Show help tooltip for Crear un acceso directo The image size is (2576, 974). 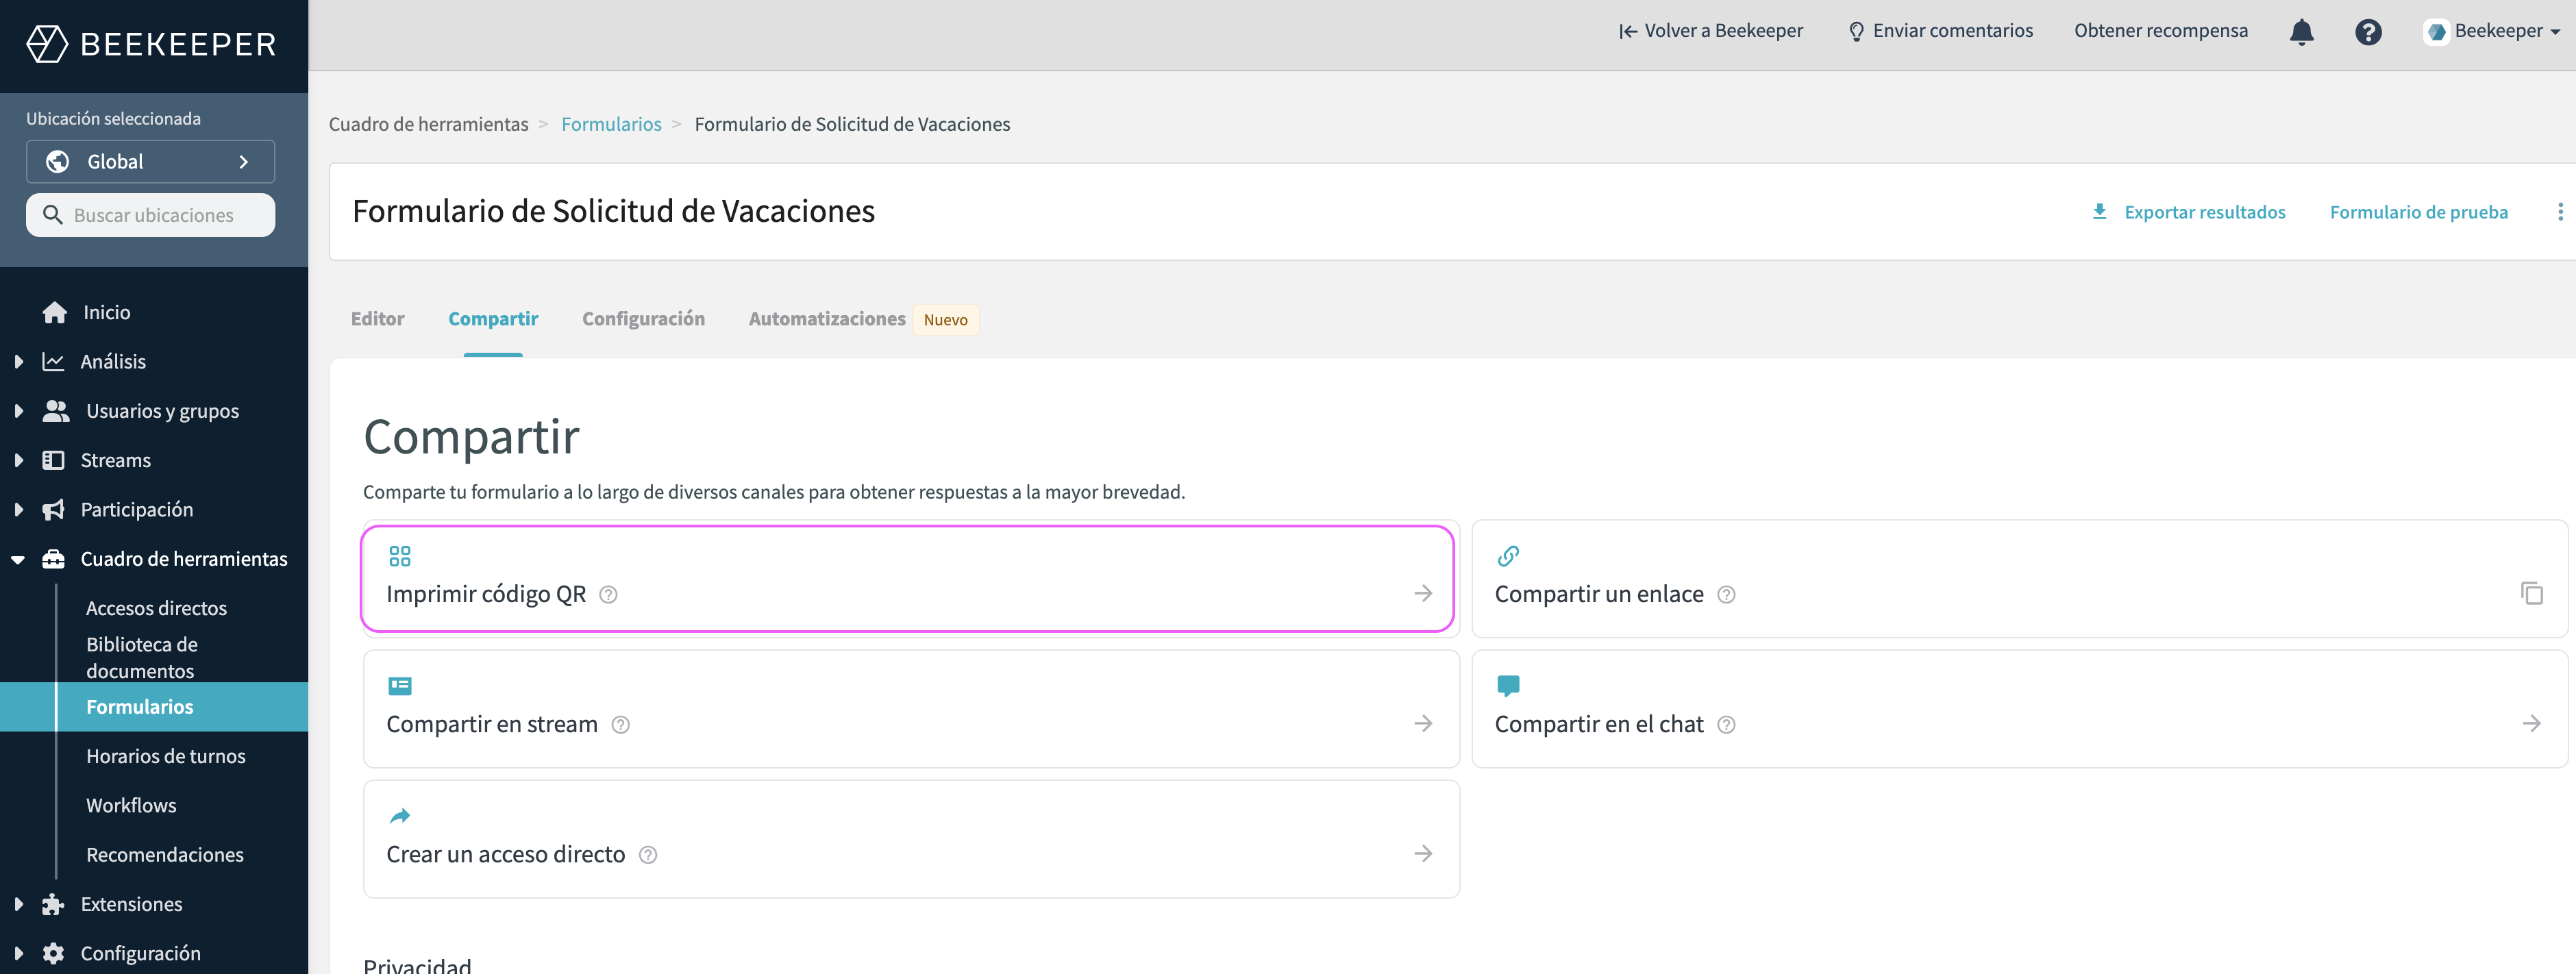coord(648,855)
